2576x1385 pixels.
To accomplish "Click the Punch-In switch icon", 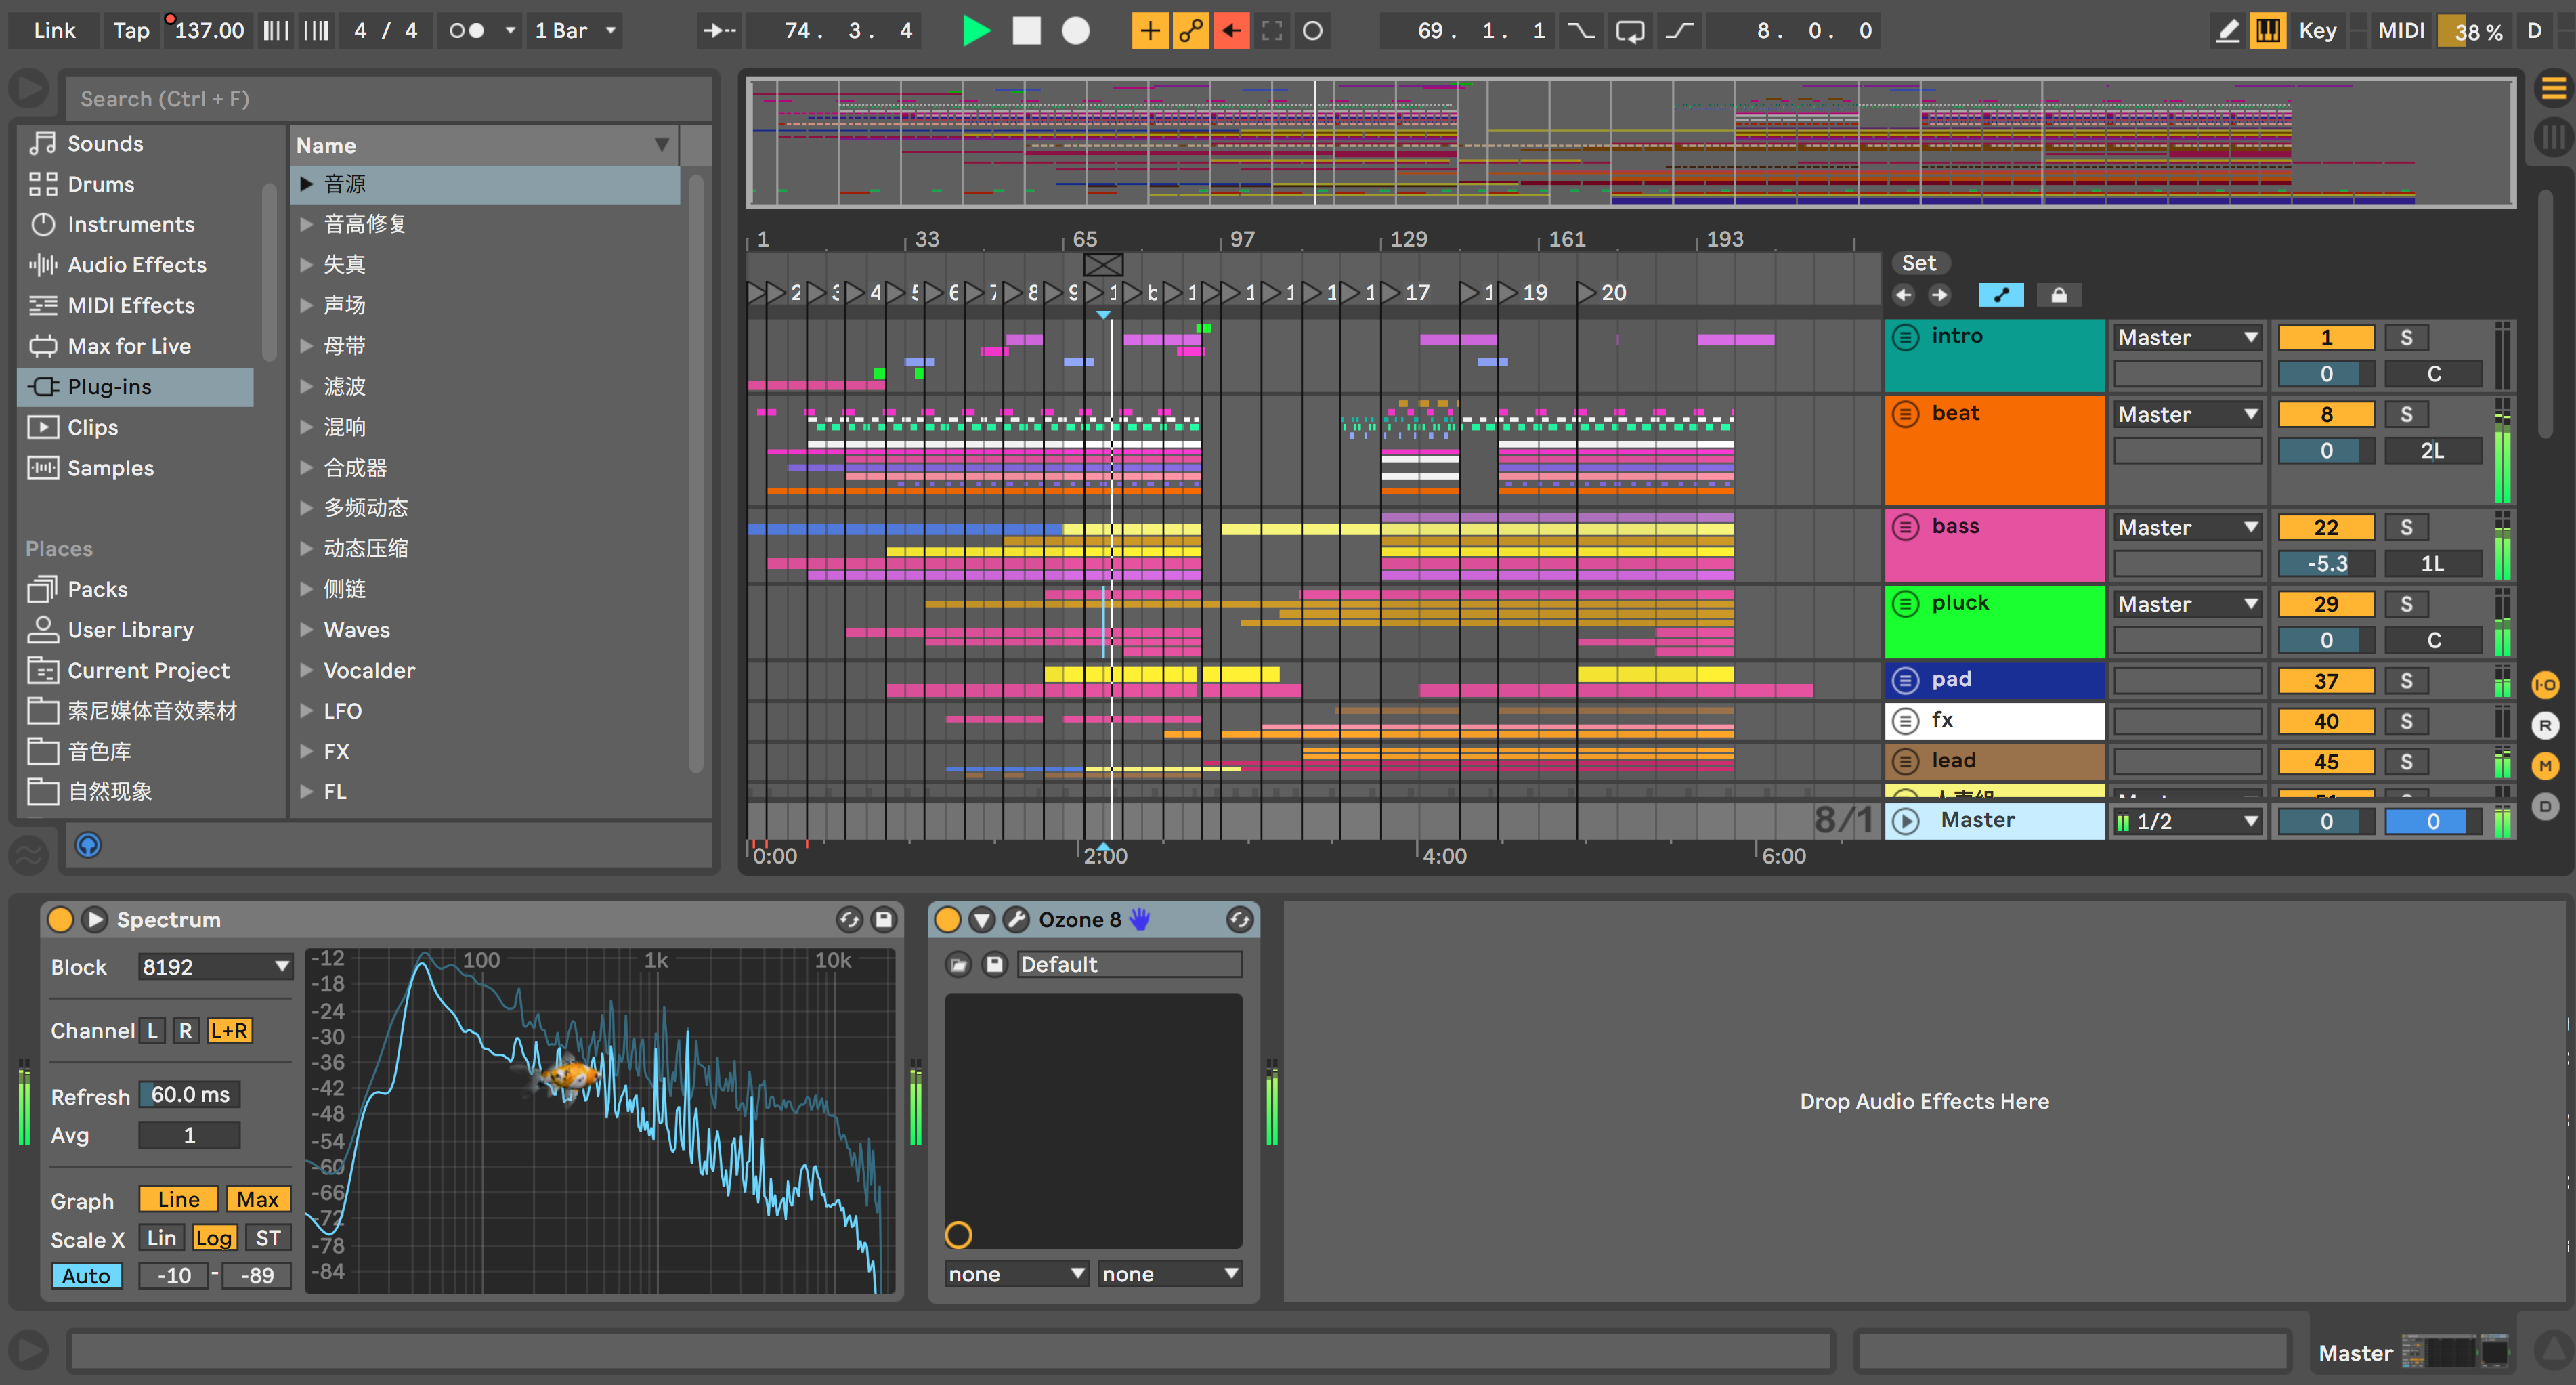I will click(x=1581, y=31).
